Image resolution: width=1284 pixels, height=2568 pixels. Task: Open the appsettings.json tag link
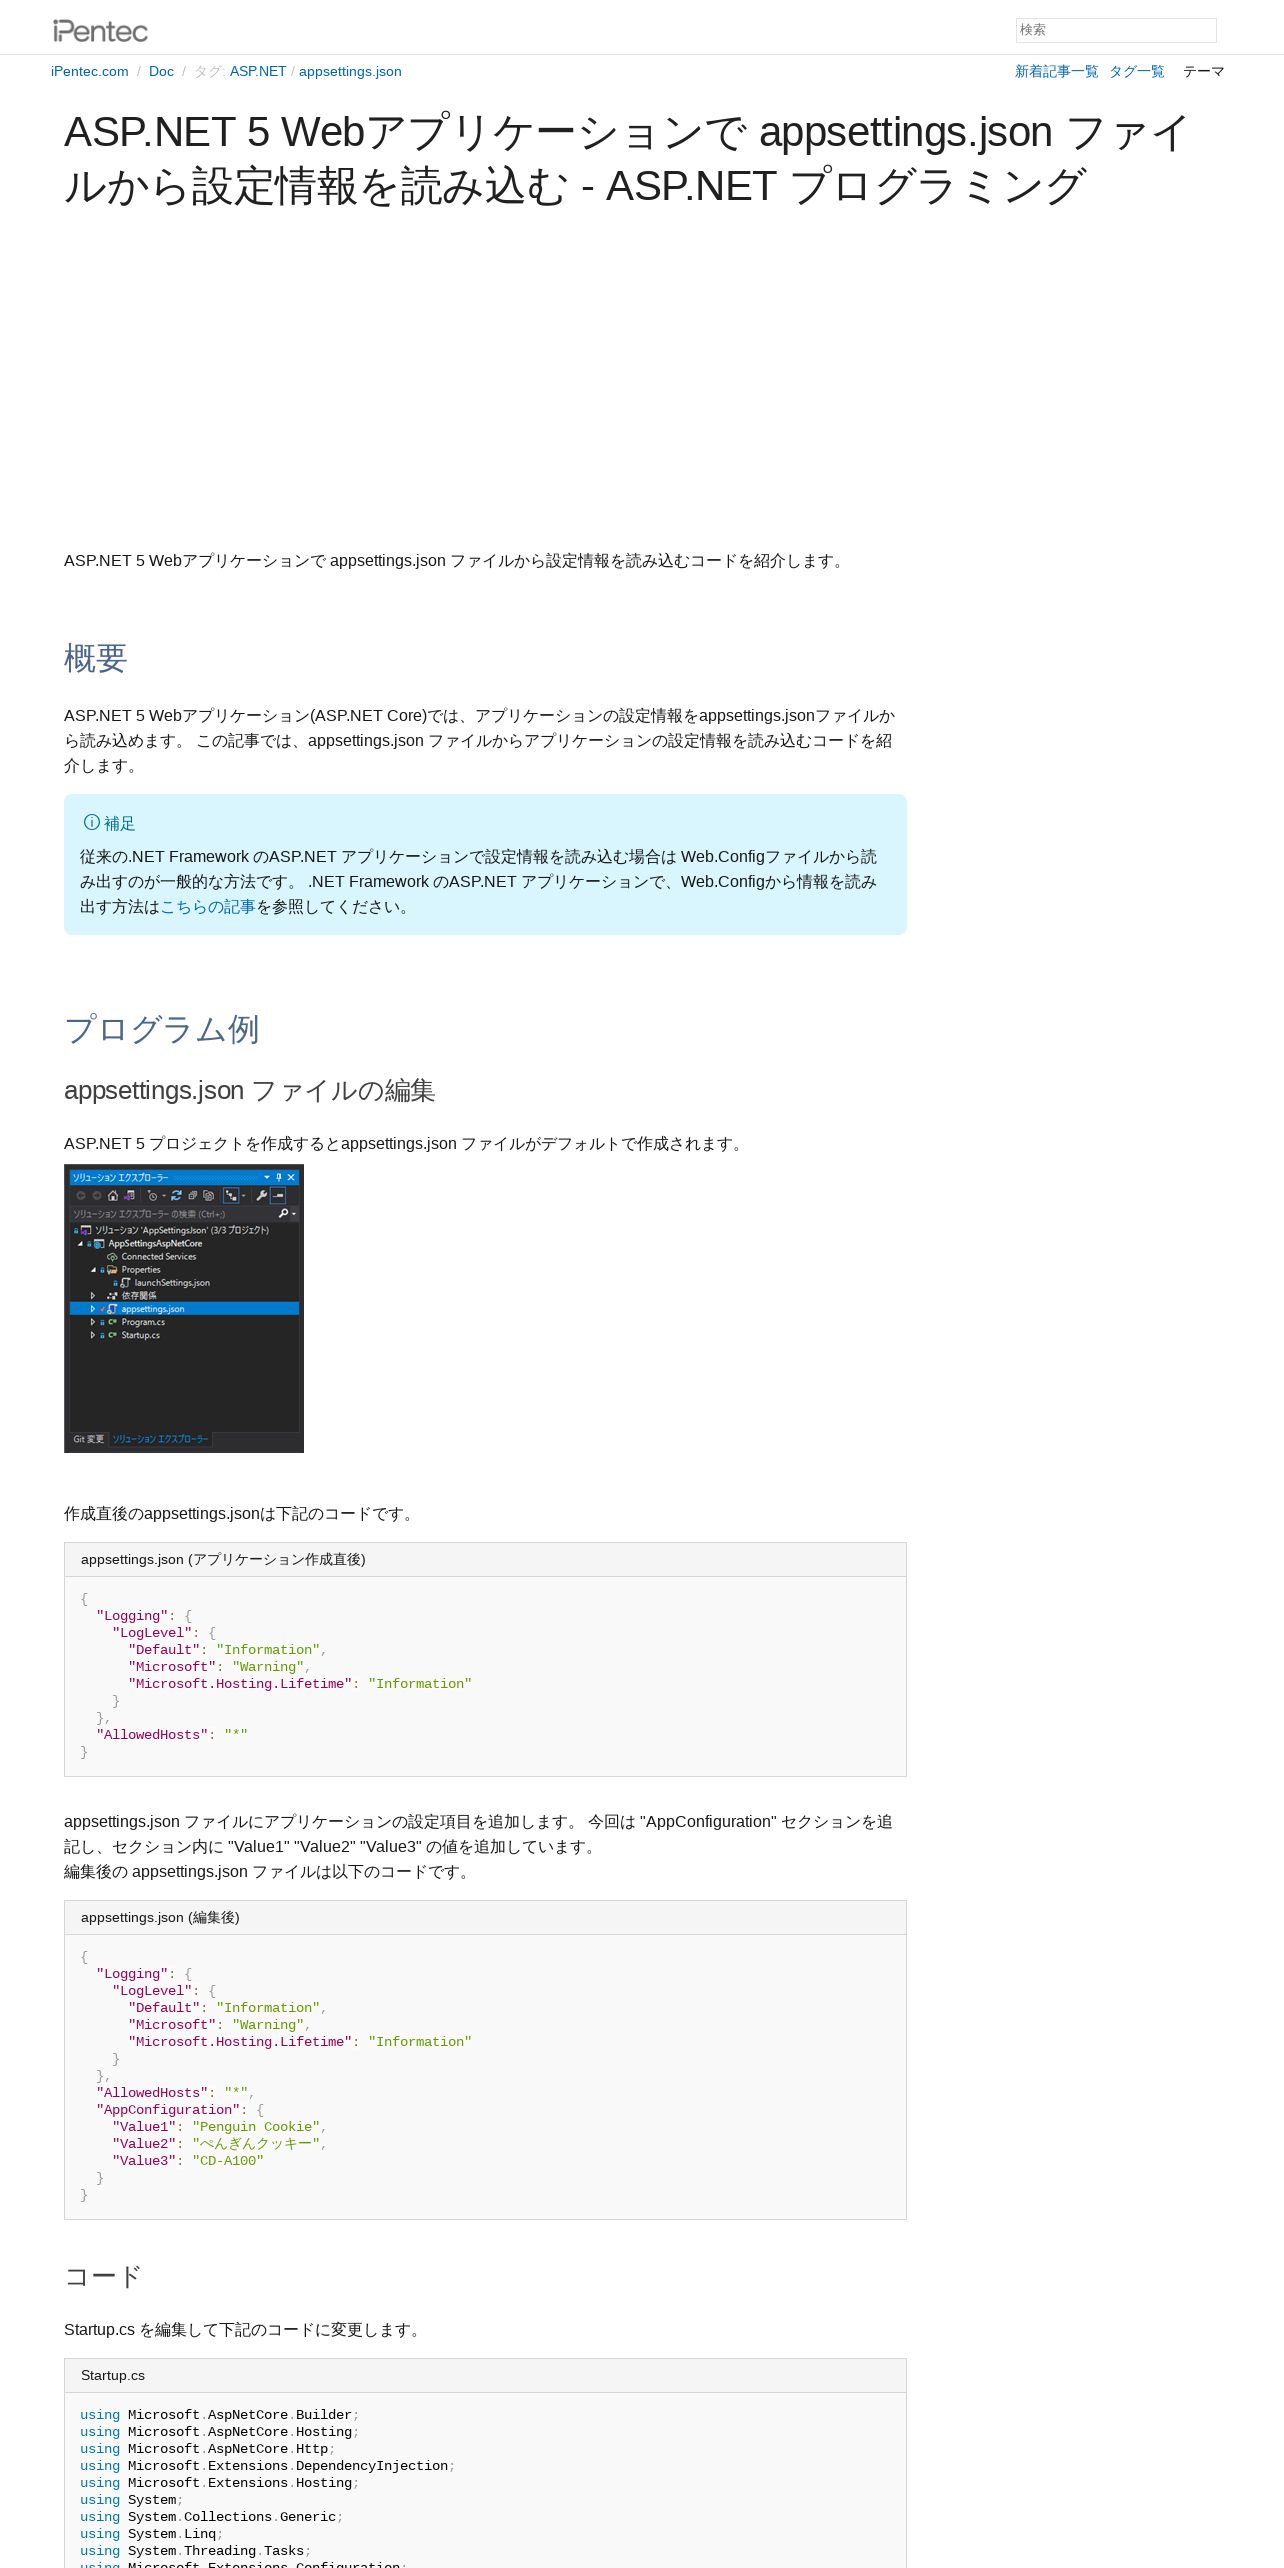coord(350,71)
